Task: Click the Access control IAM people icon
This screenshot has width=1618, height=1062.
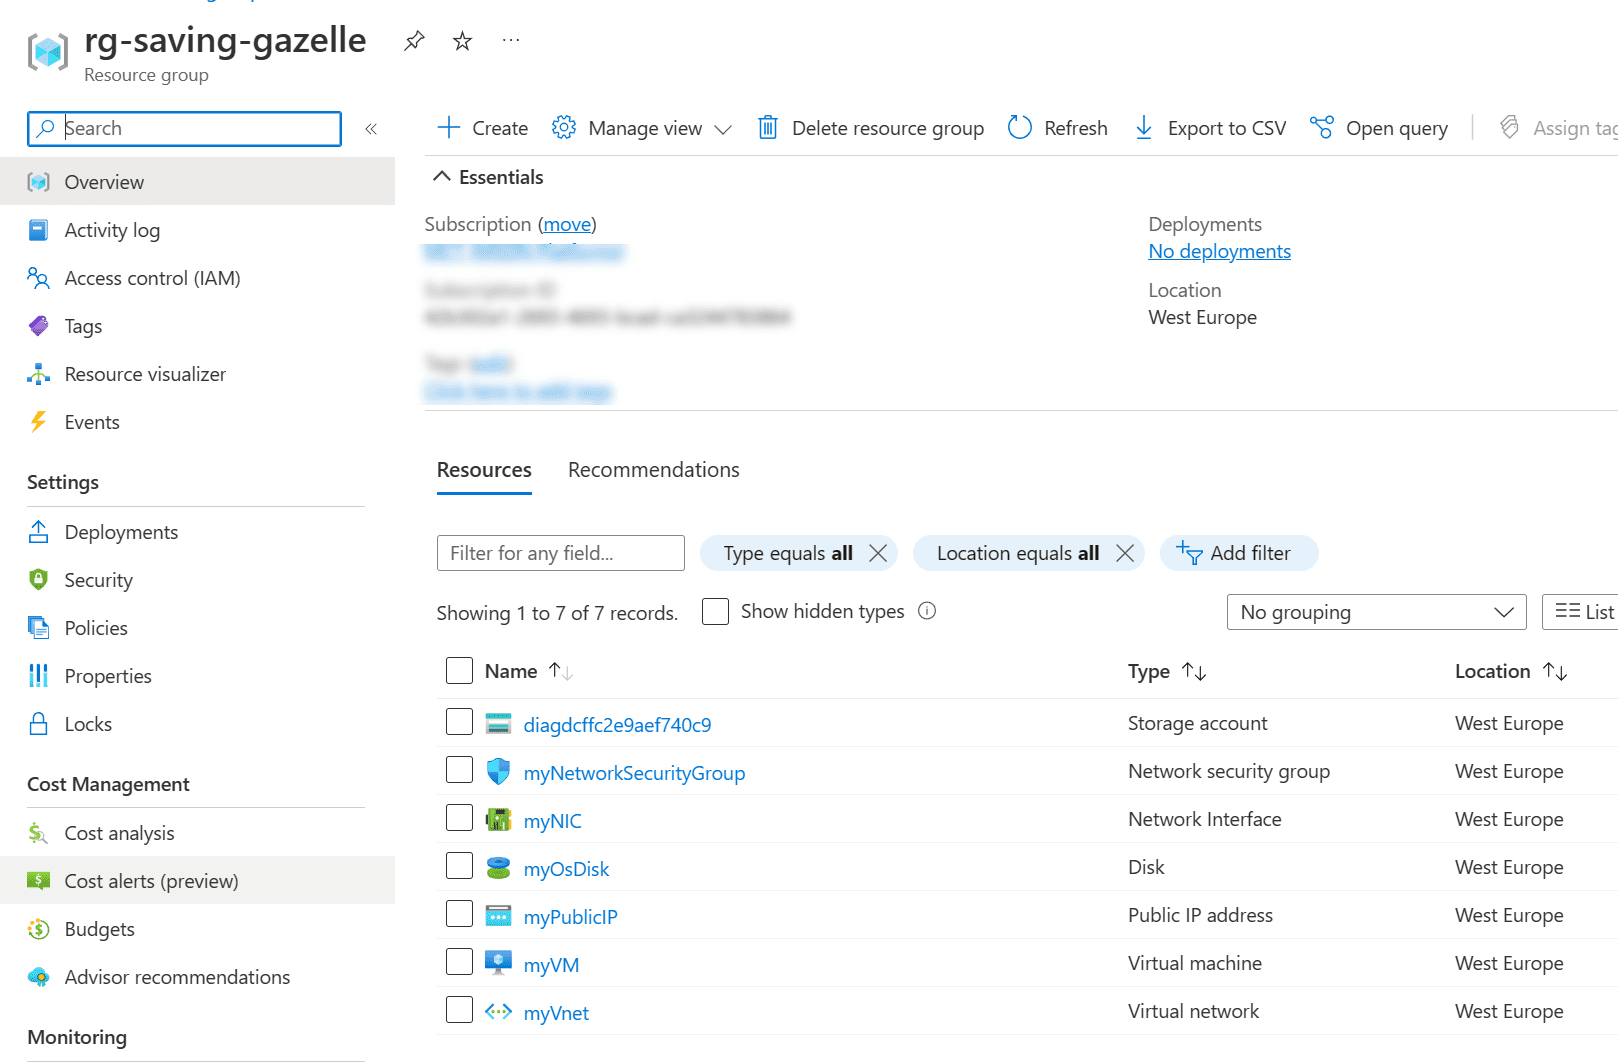Action: pyautogui.click(x=38, y=278)
